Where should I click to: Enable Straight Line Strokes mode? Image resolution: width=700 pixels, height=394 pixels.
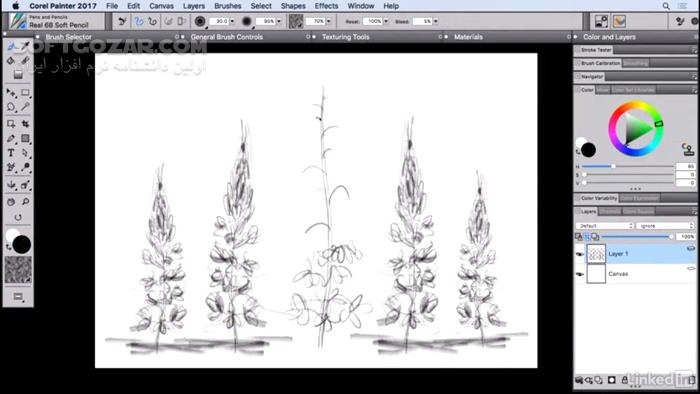click(x=153, y=21)
